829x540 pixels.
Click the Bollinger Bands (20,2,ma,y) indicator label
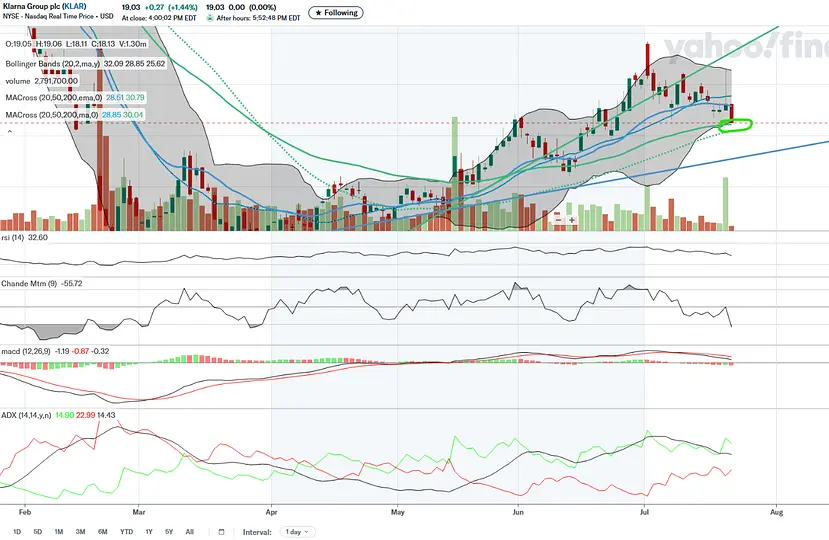coord(52,63)
